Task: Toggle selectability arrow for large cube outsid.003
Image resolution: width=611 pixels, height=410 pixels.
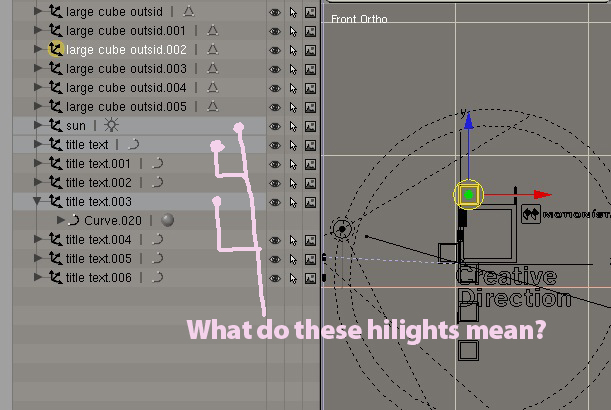Action: click(x=293, y=70)
